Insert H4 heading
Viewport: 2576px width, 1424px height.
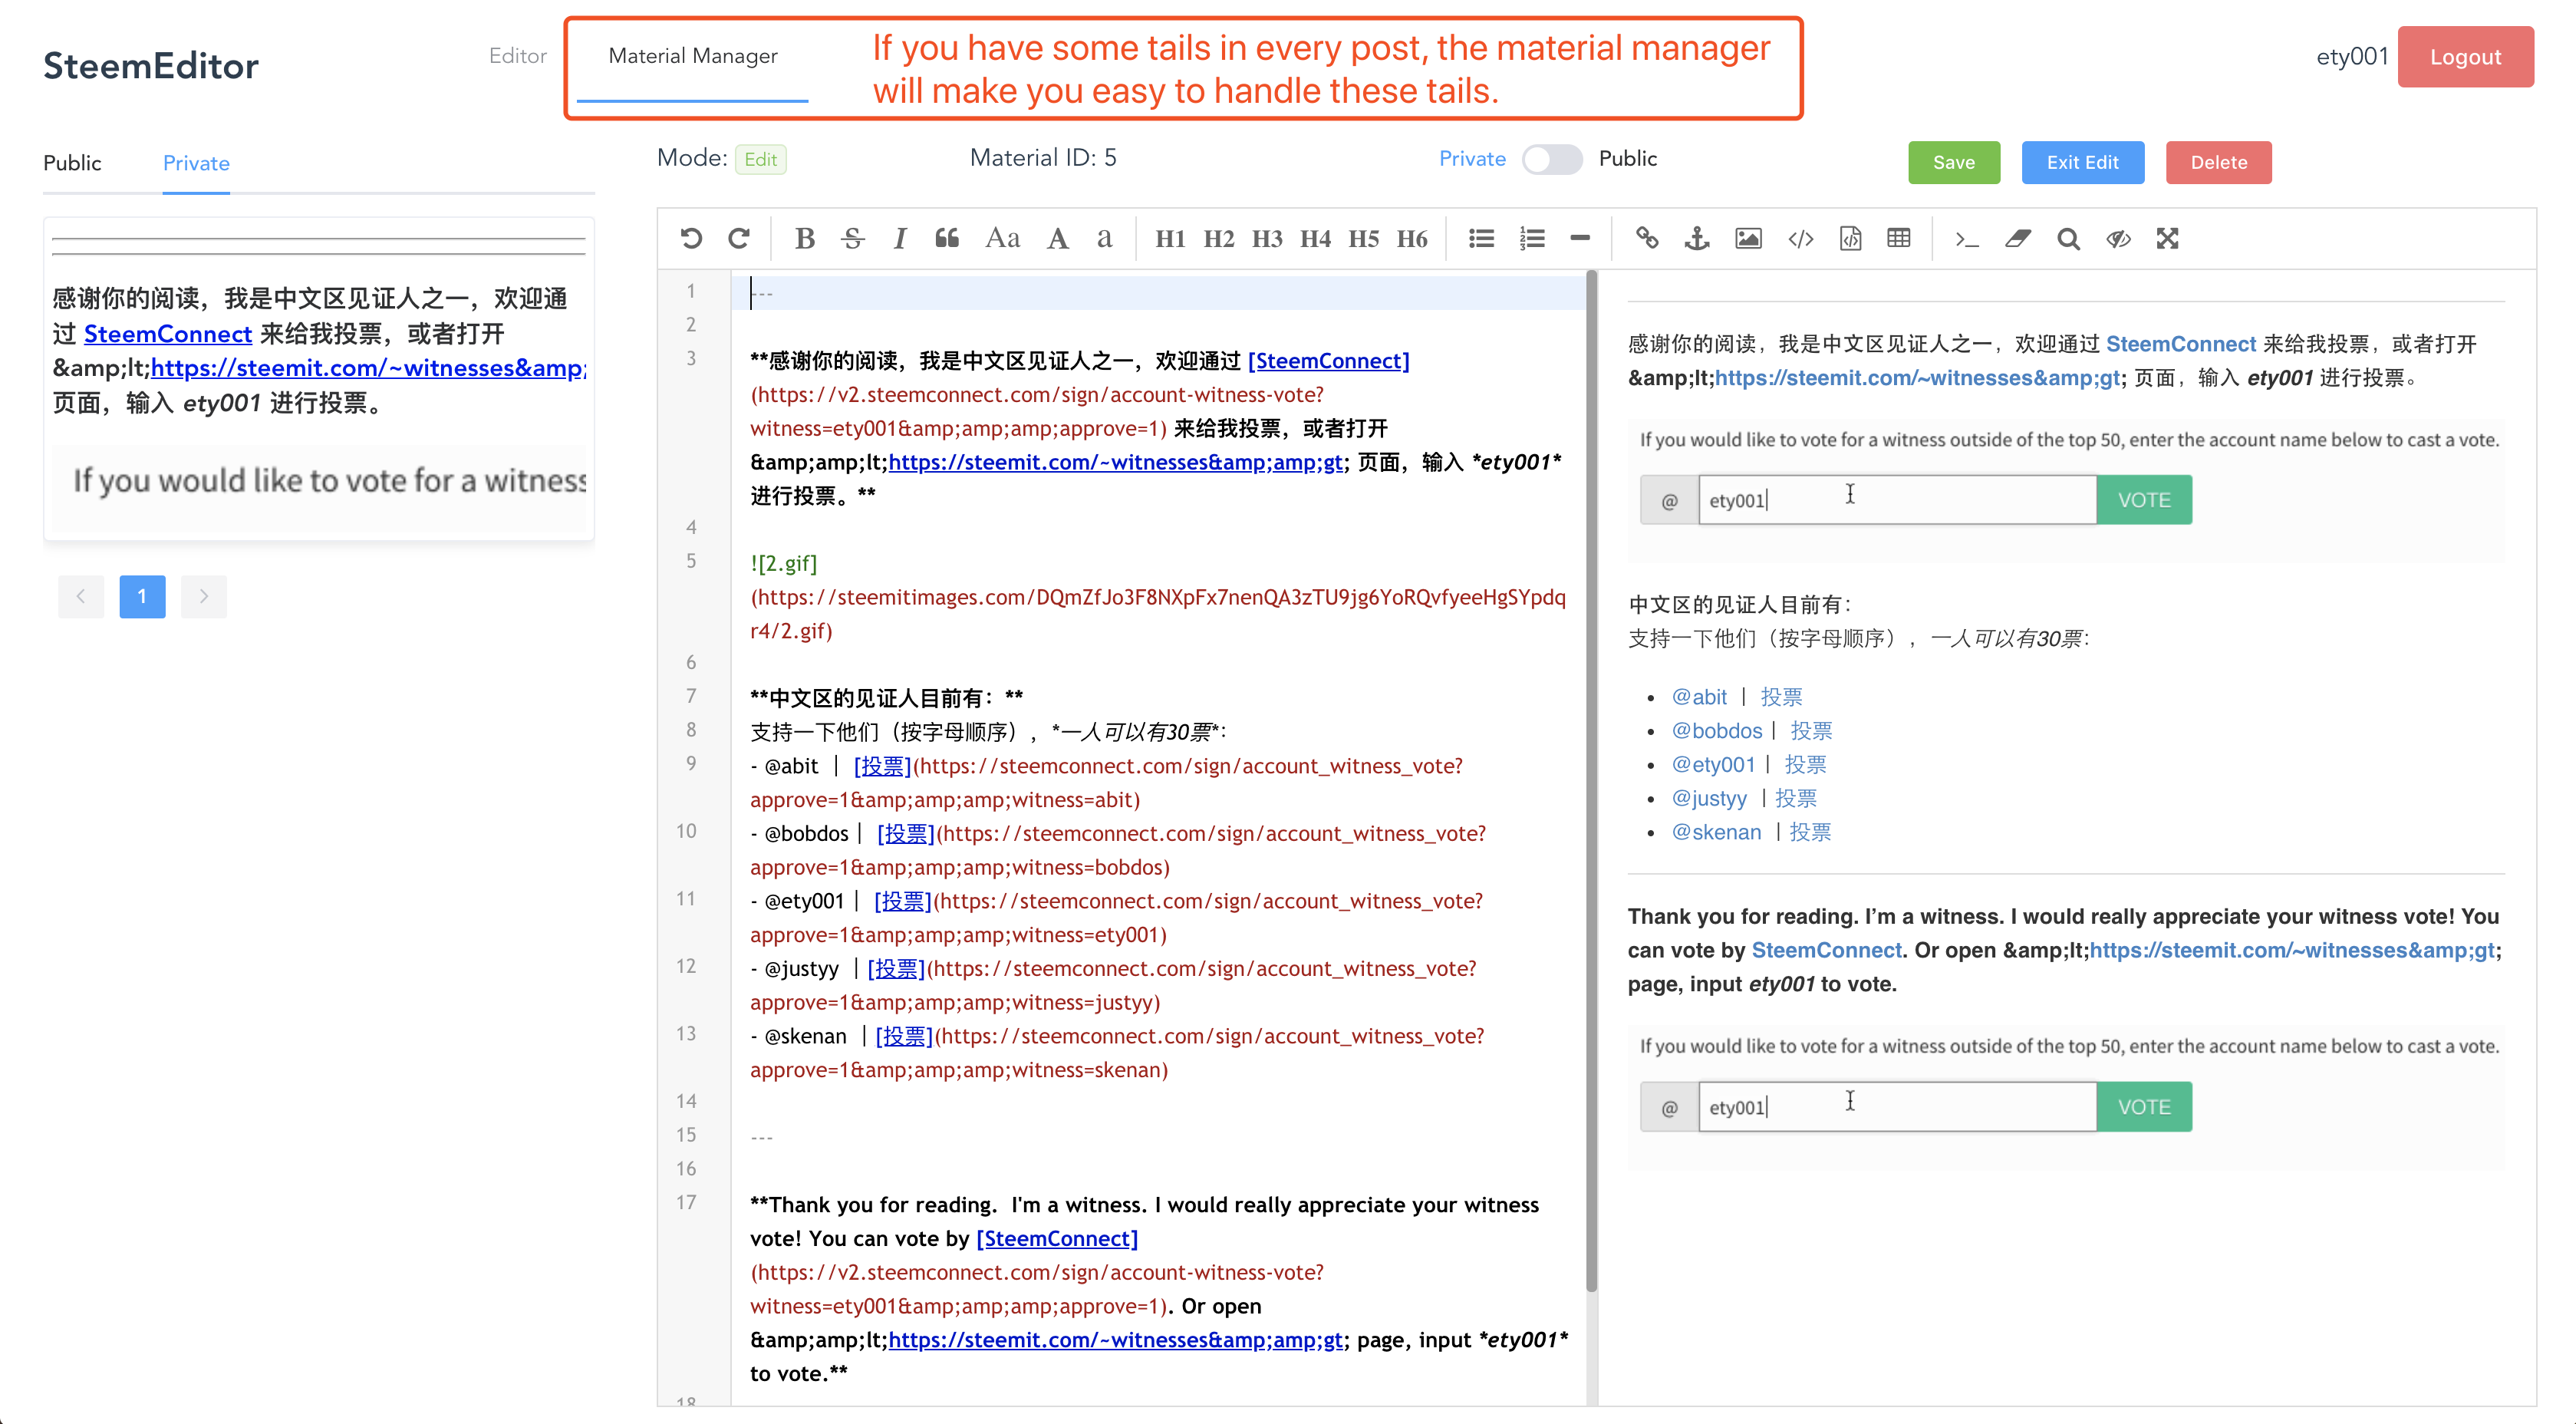pyautogui.click(x=1315, y=238)
